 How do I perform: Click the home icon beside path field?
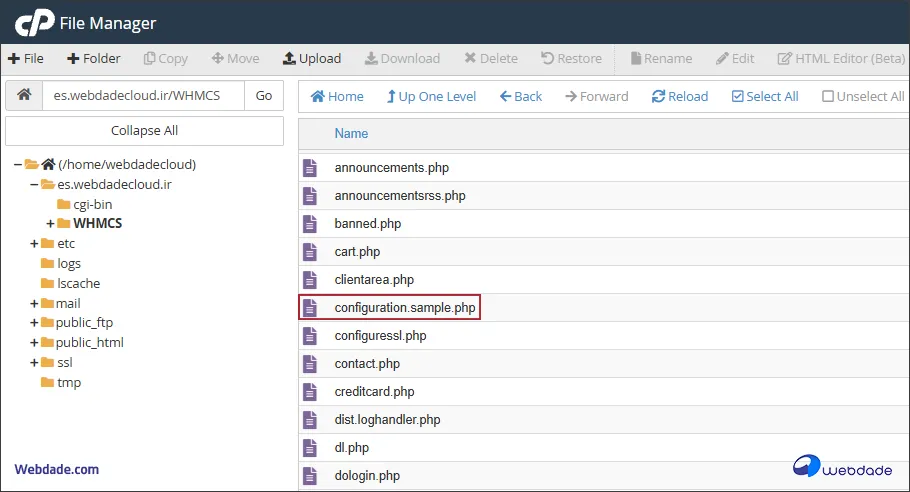coord(24,96)
